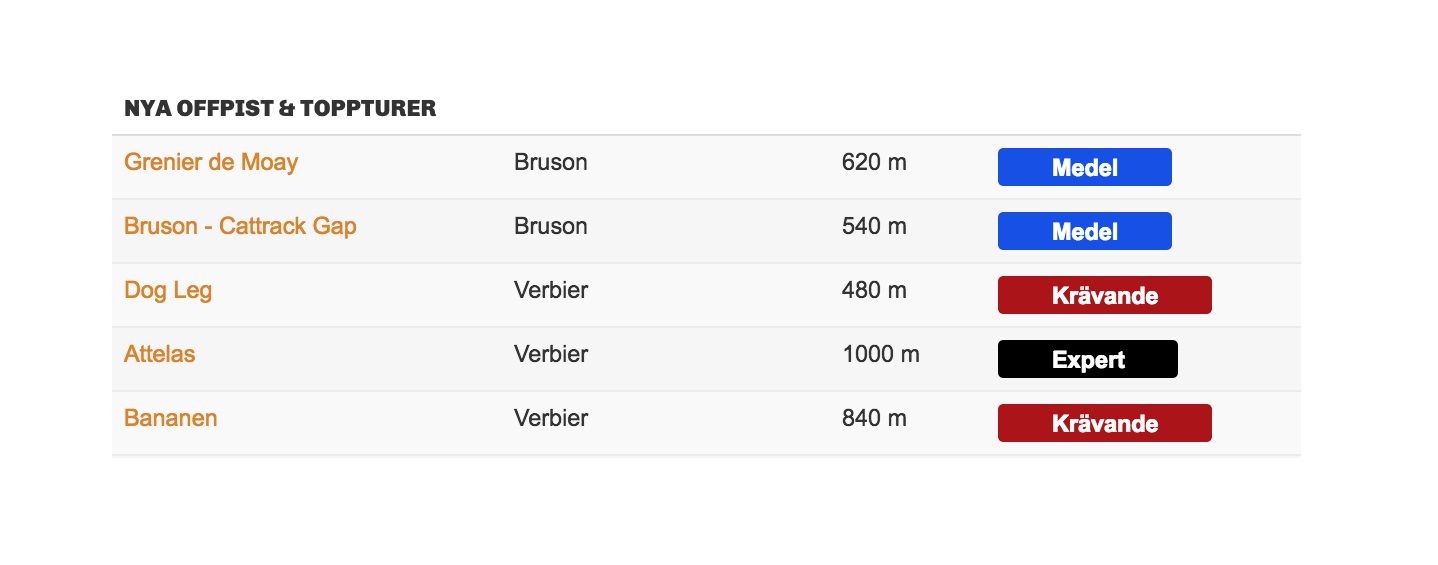1438x565 pixels.
Task: Click the Medel badge for Grenier de Moay
Action: pos(1084,167)
